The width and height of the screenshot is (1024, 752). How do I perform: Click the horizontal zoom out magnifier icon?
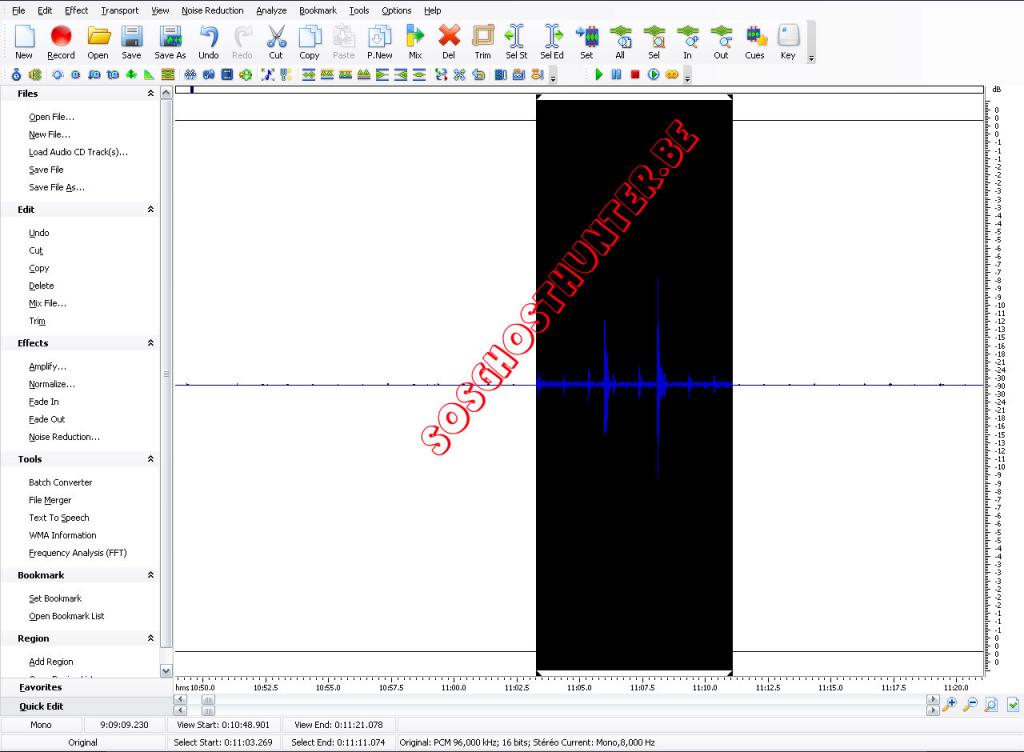pos(970,704)
